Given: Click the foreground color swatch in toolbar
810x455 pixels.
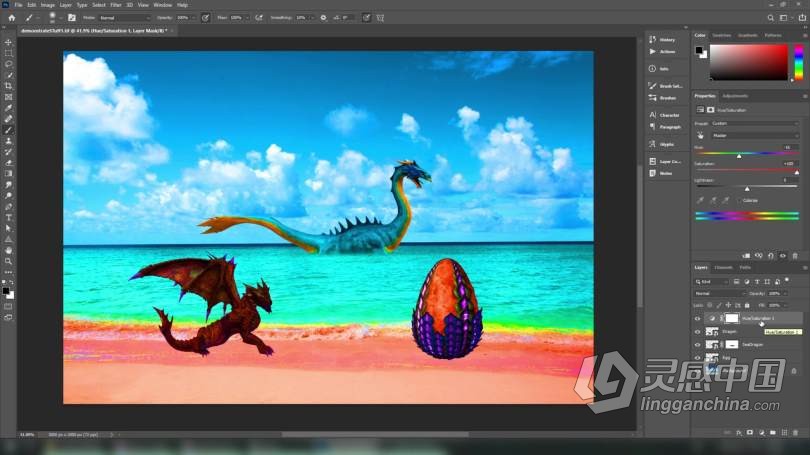Looking at the screenshot, I should point(6,291).
